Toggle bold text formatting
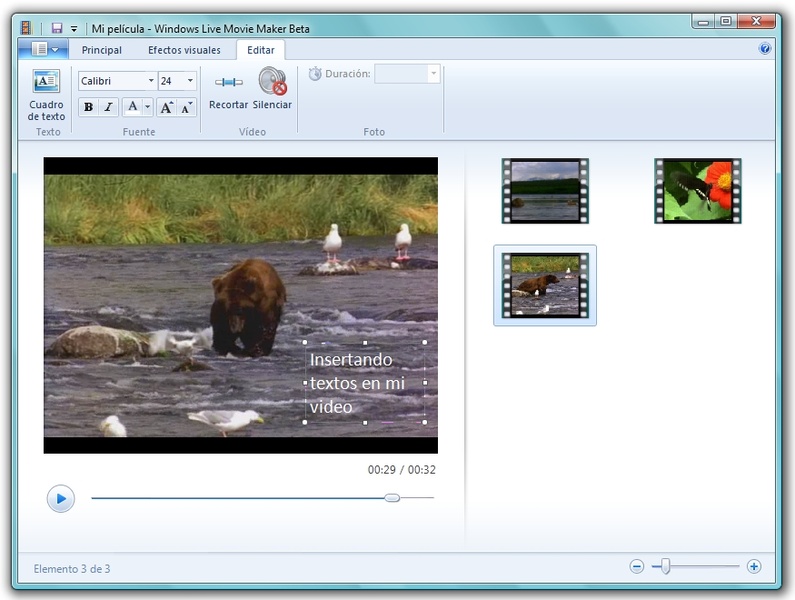795x600 pixels. click(x=88, y=107)
